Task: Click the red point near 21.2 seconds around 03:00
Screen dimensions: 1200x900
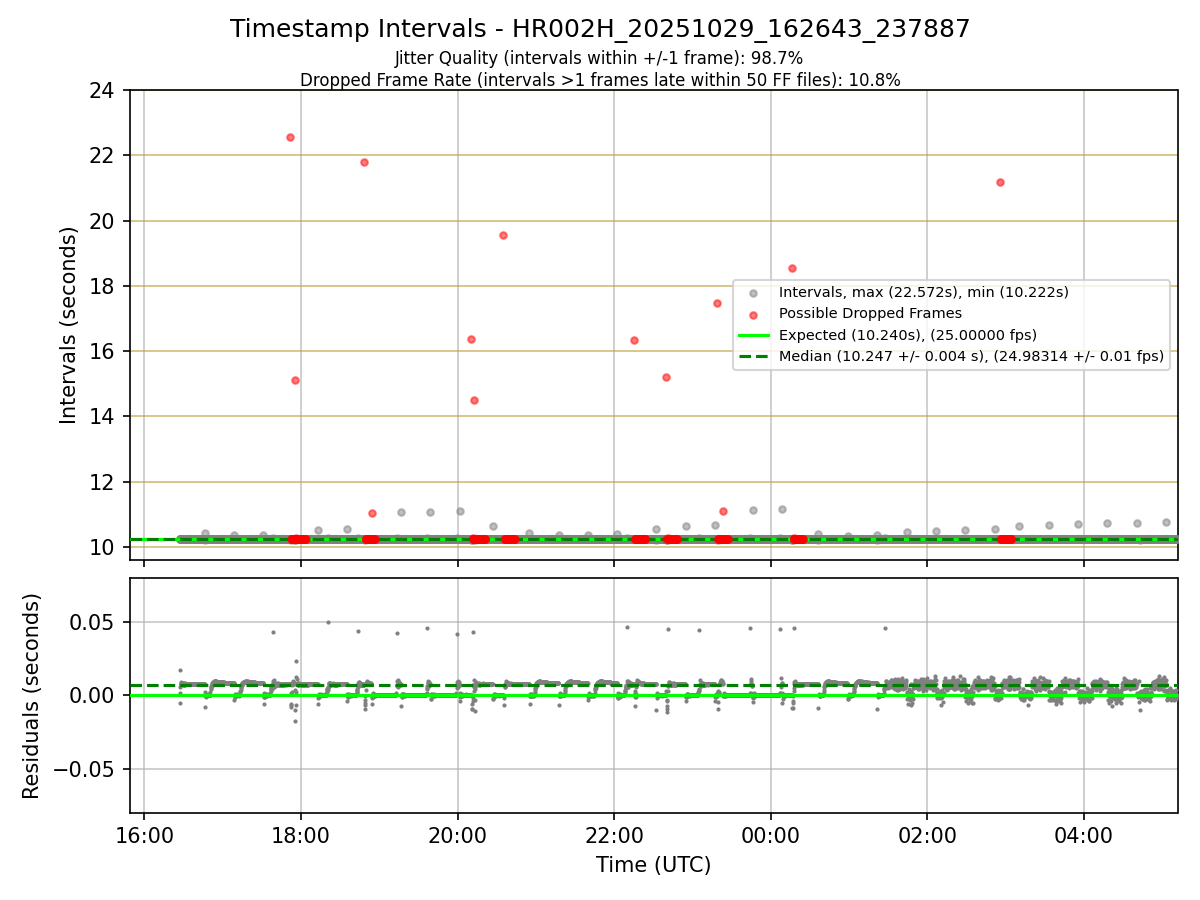Action: (1000, 182)
